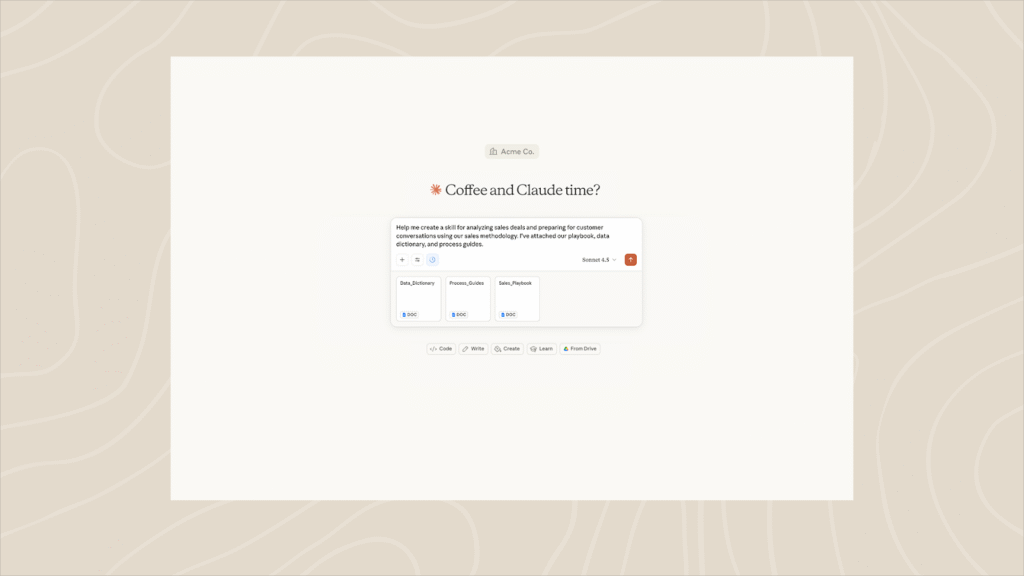Screen dimensions: 1024x576
Task: Choose the Learn suggestion chip
Action: [541, 349]
